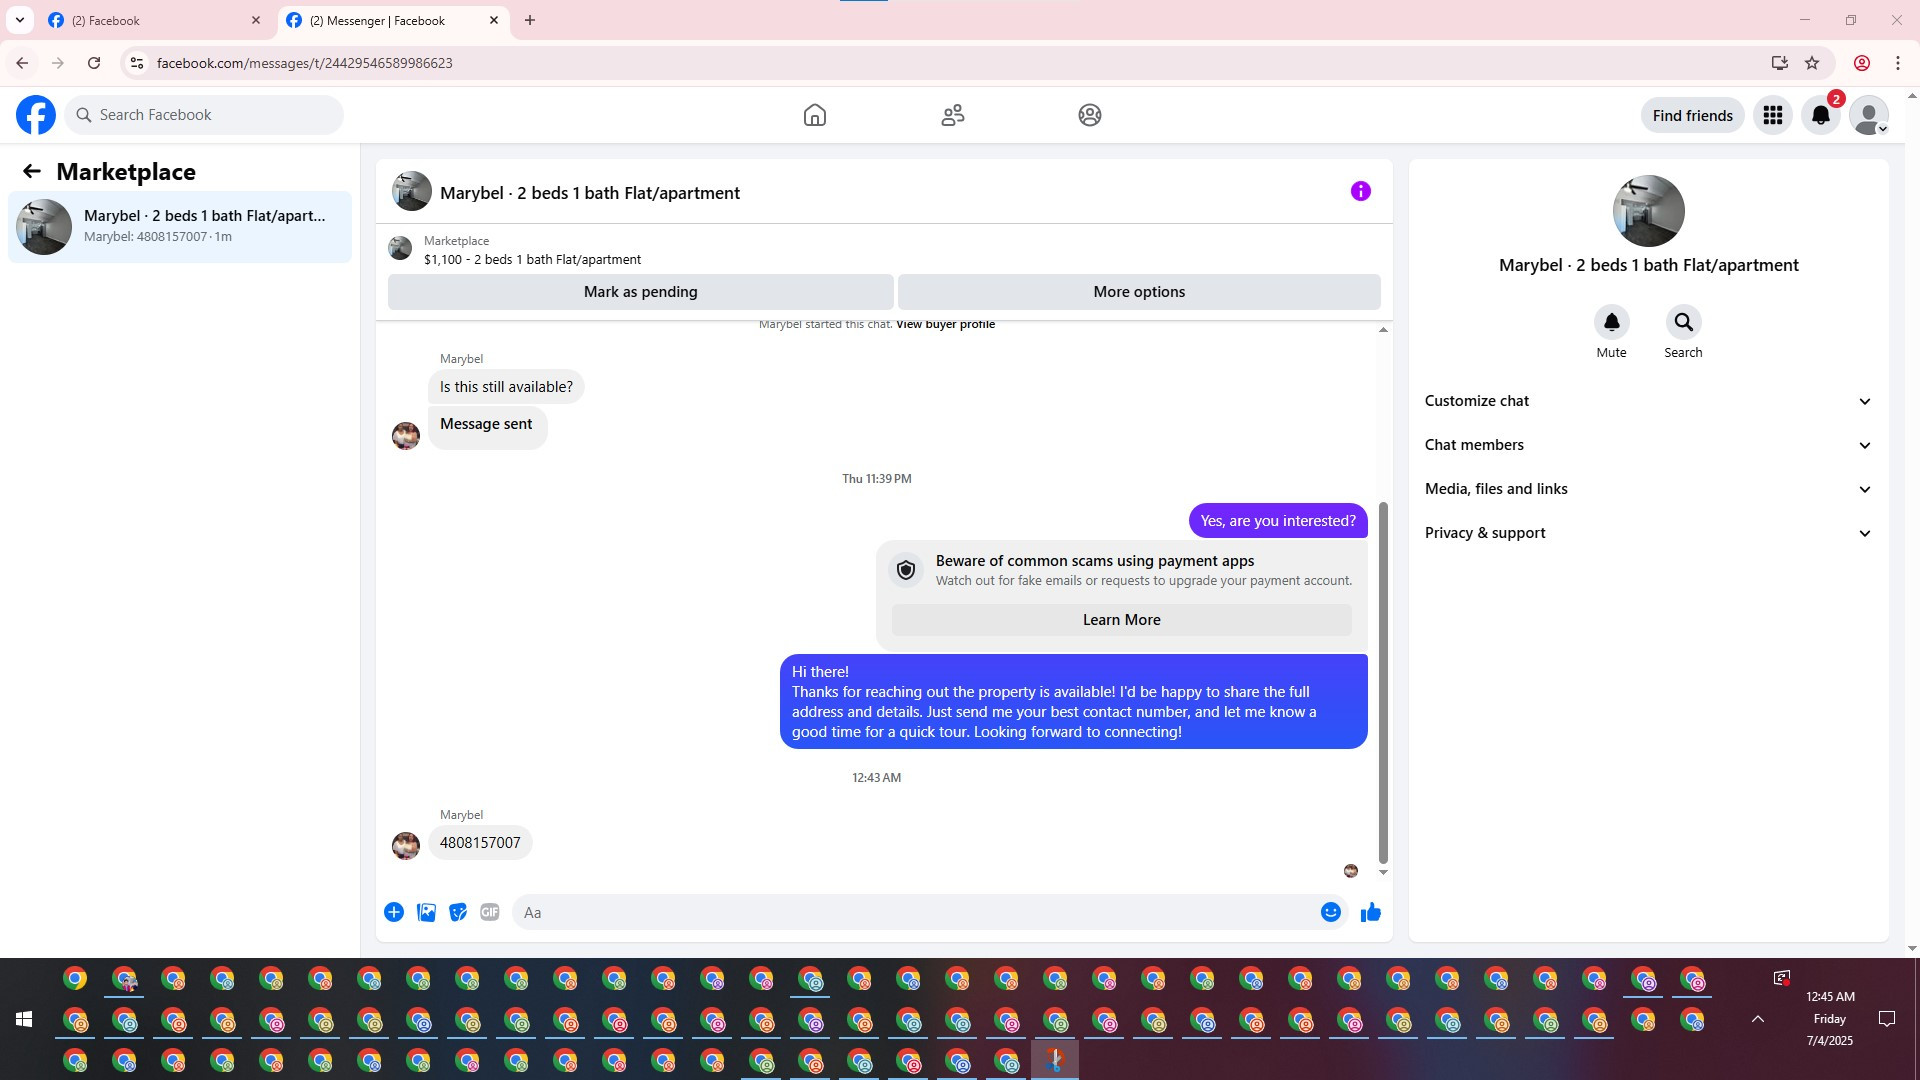Click the View buyer profile link

[x=945, y=324]
